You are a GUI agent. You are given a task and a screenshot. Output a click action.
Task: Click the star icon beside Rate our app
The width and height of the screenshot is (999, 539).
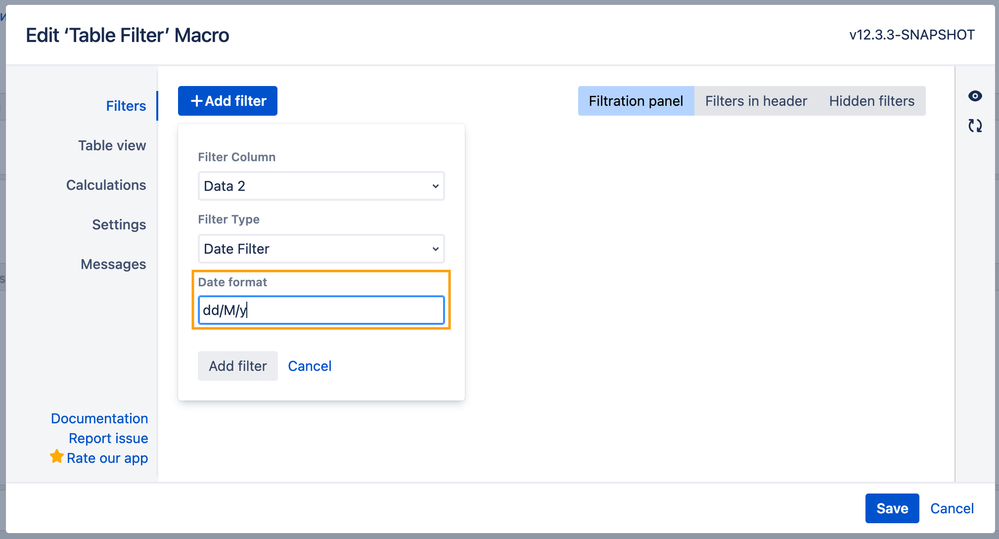point(57,456)
